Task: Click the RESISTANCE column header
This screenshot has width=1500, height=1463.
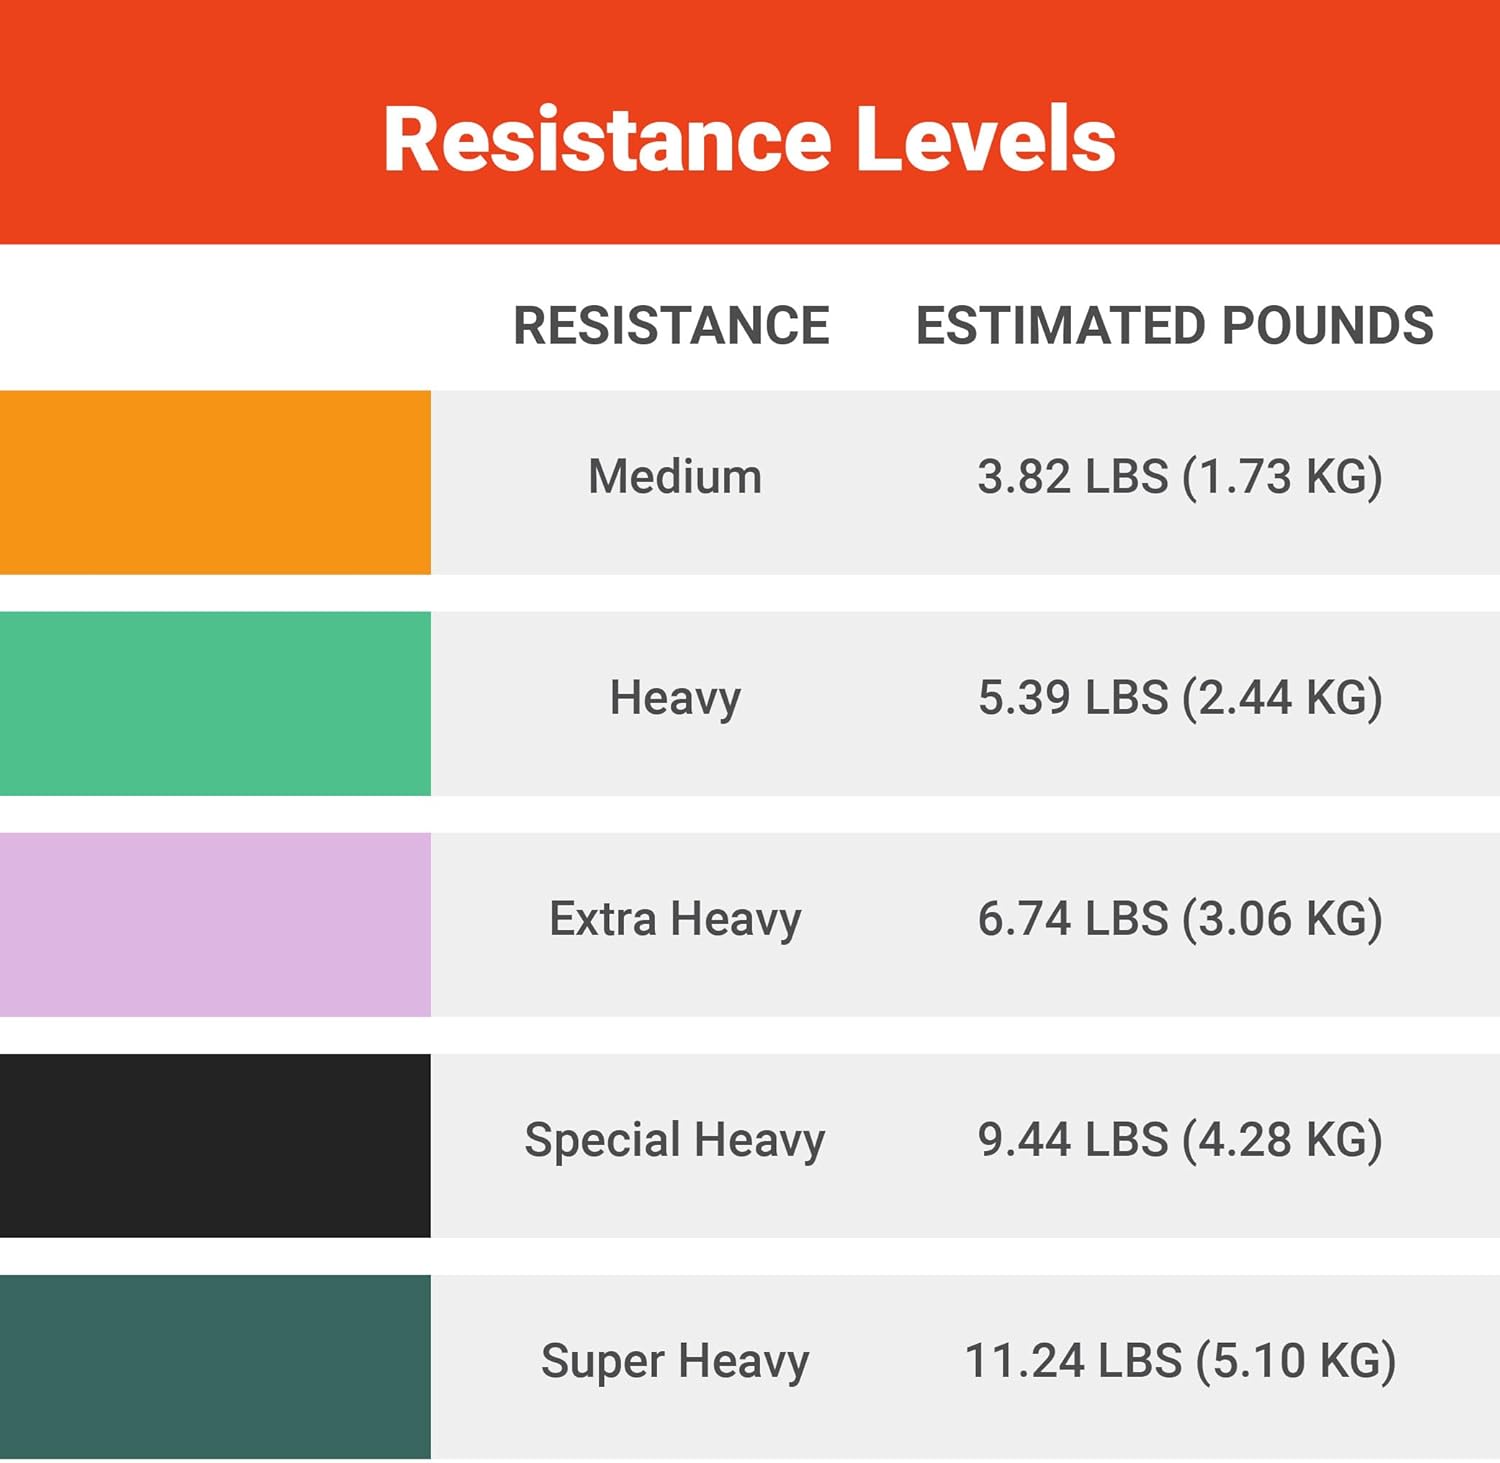Action: click(671, 325)
